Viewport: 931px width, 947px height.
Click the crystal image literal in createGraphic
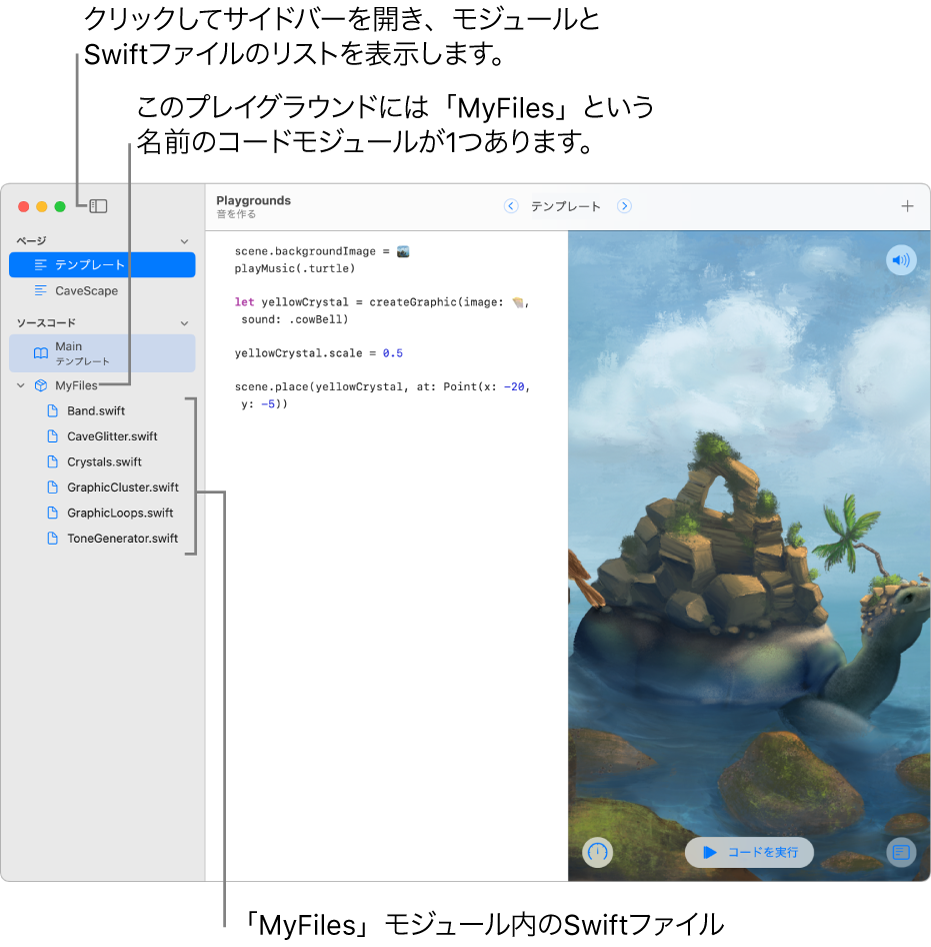pos(517,302)
